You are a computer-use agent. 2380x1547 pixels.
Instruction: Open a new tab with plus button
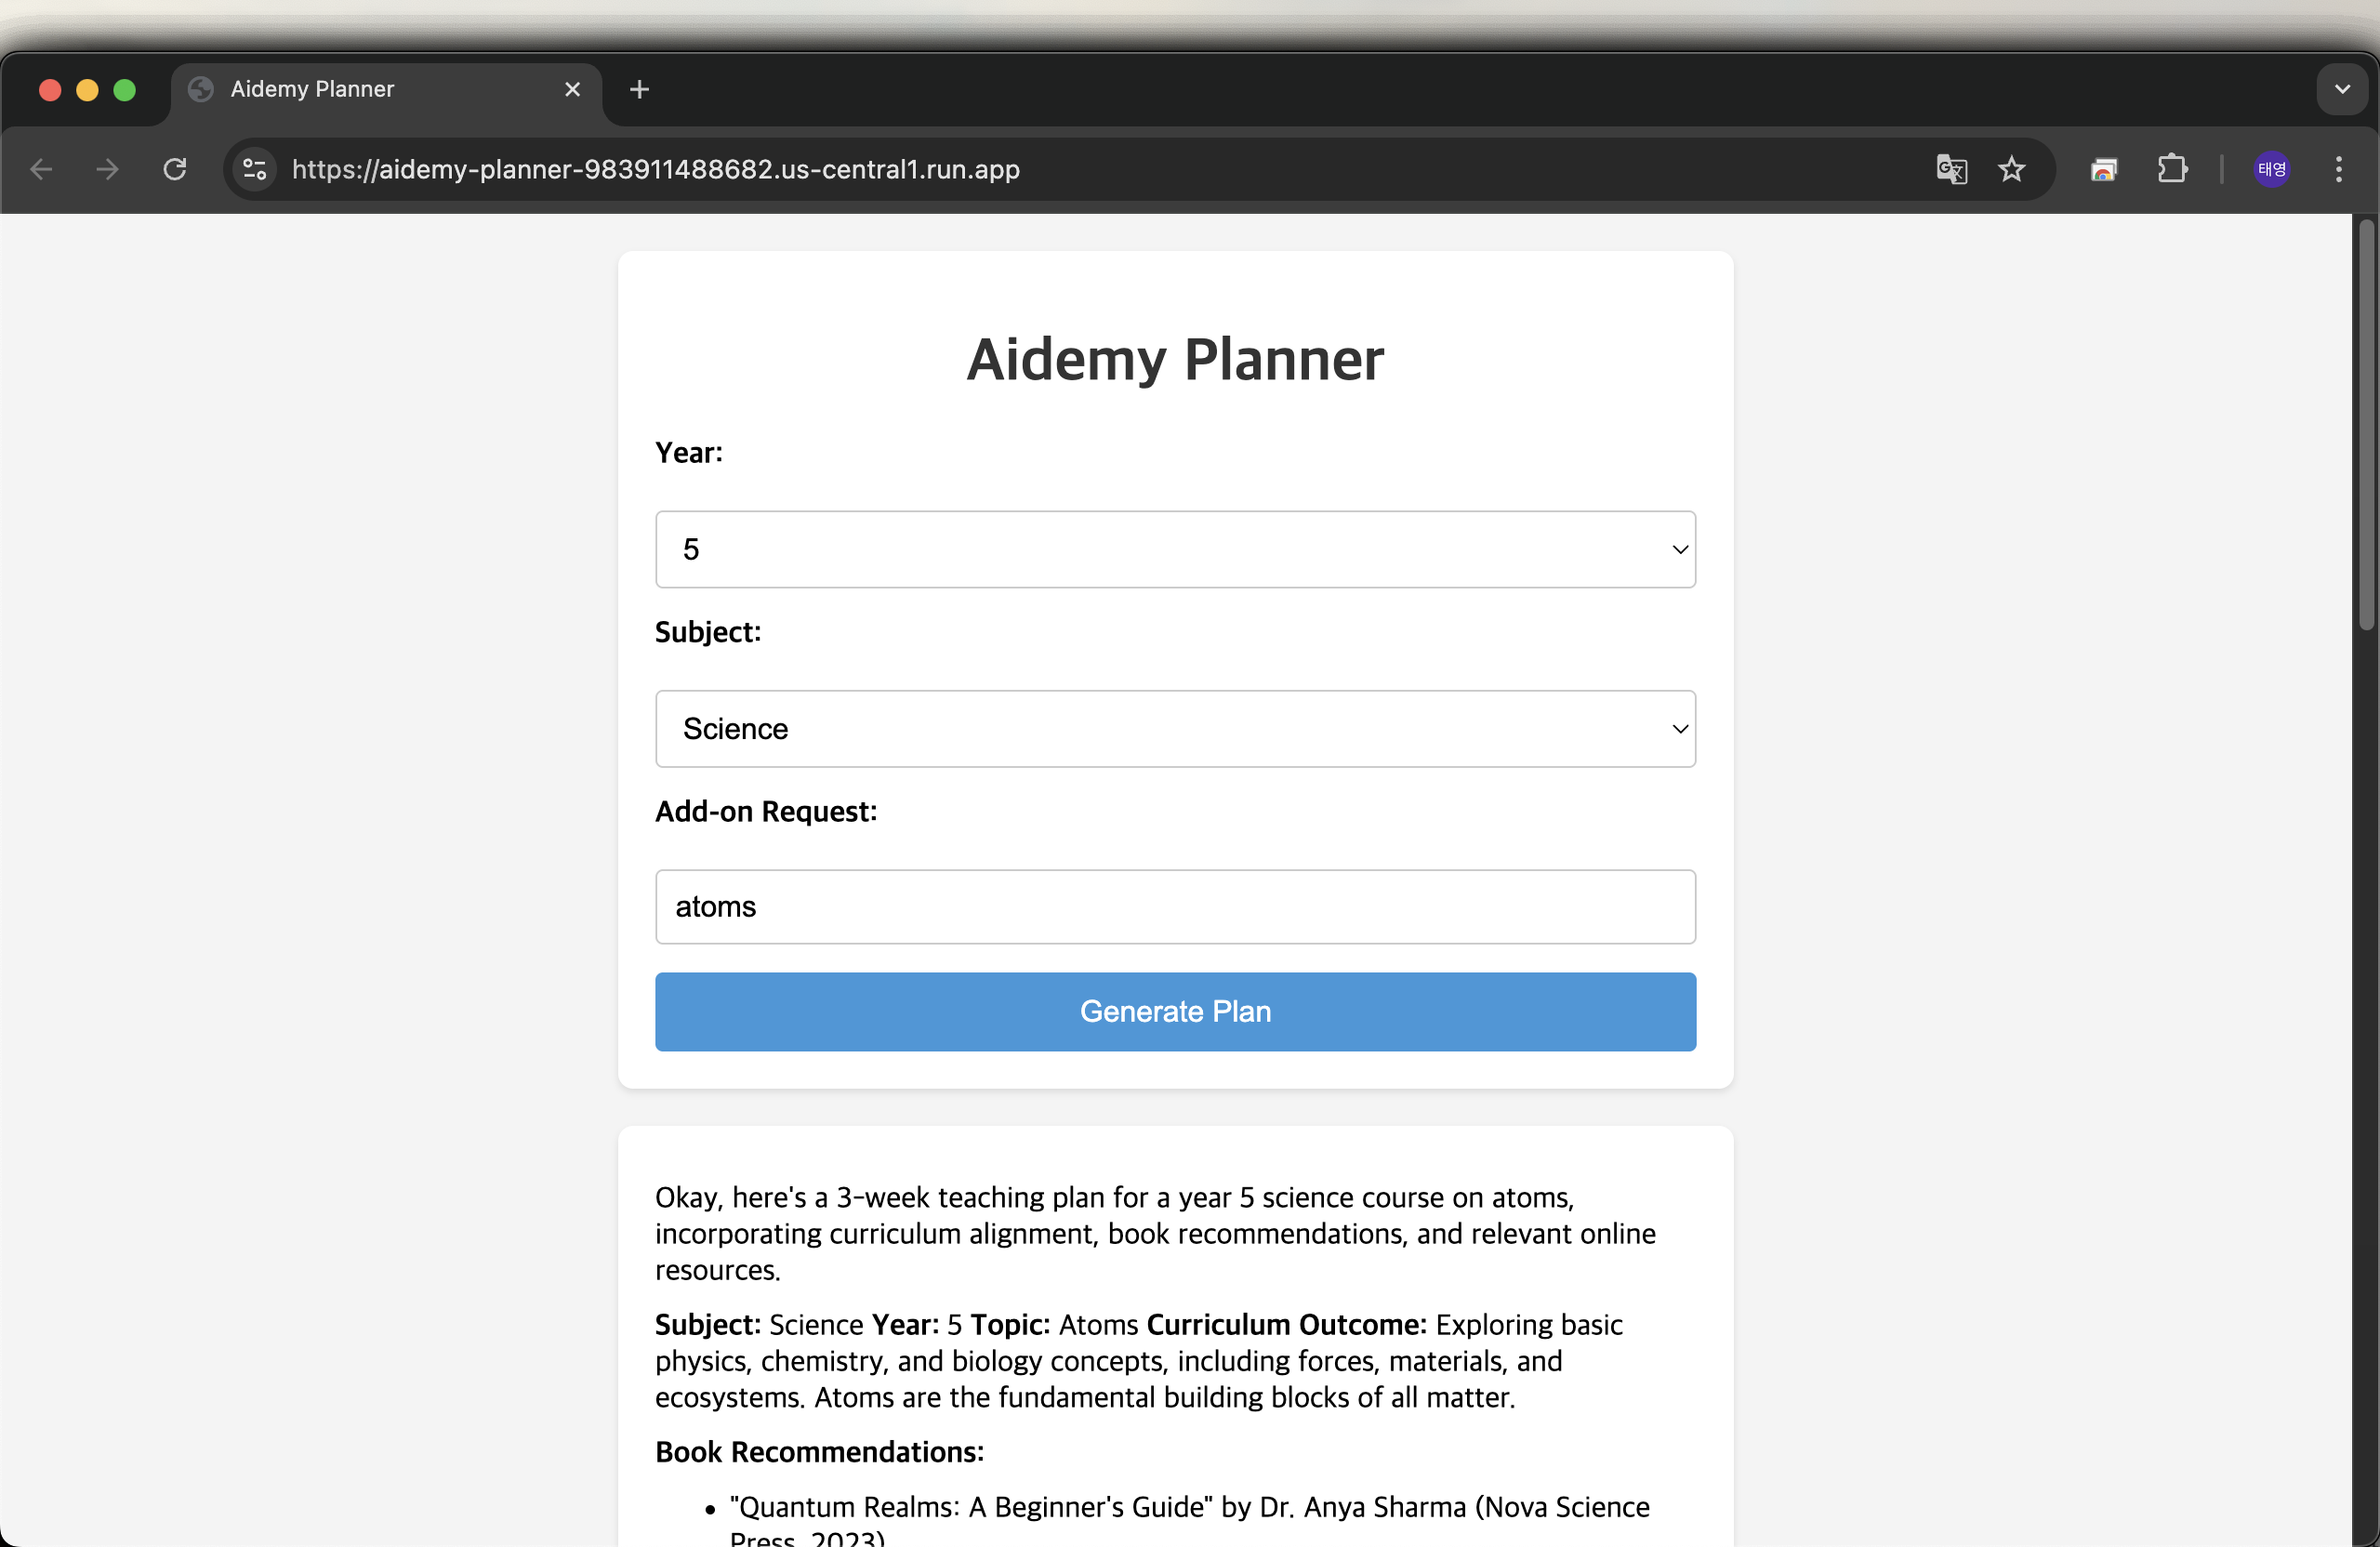click(x=639, y=90)
